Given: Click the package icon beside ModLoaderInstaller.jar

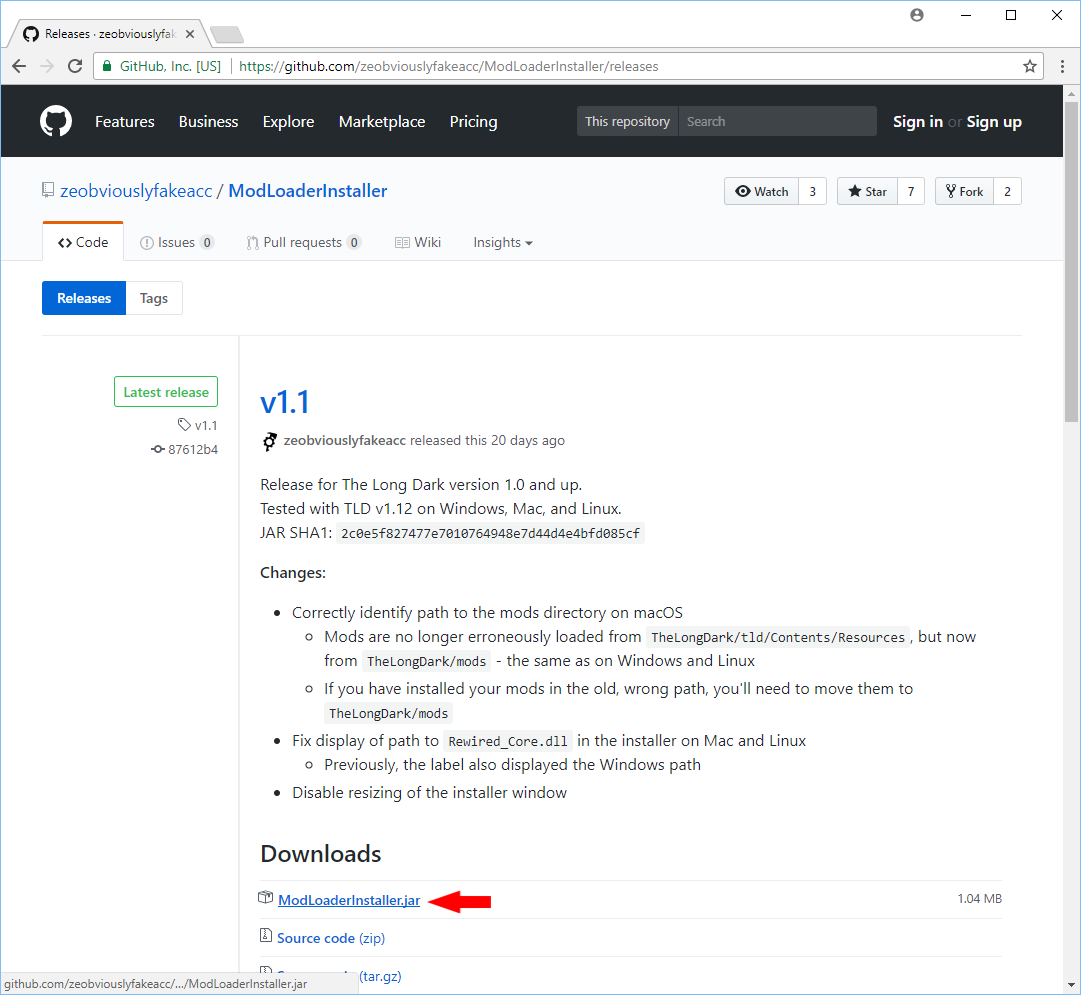Looking at the screenshot, I should pos(265,898).
